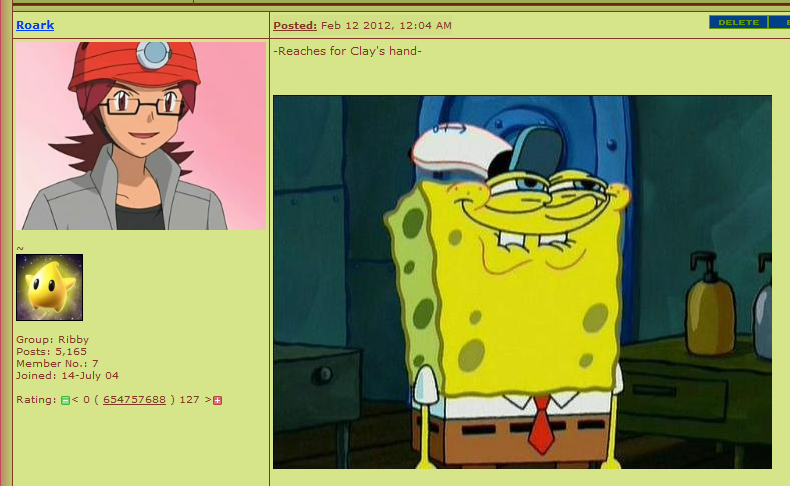Open the Roark username link
The width and height of the screenshot is (790, 486).
pyautogui.click(x=35, y=25)
